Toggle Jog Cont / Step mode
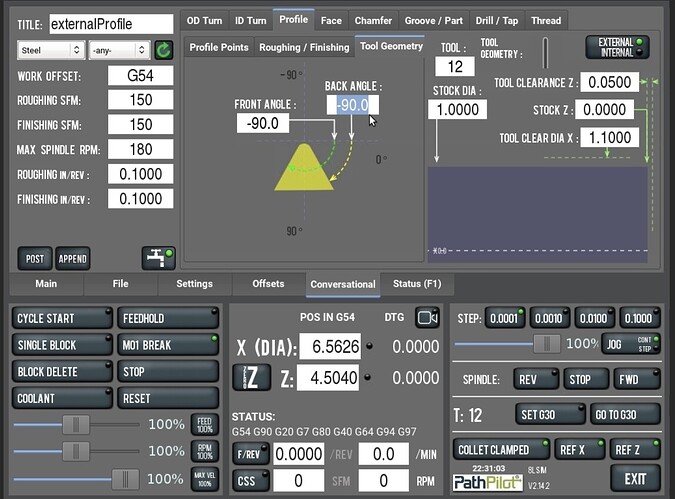Image resolution: width=675 pixels, height=499 pixels. (631, 344)
